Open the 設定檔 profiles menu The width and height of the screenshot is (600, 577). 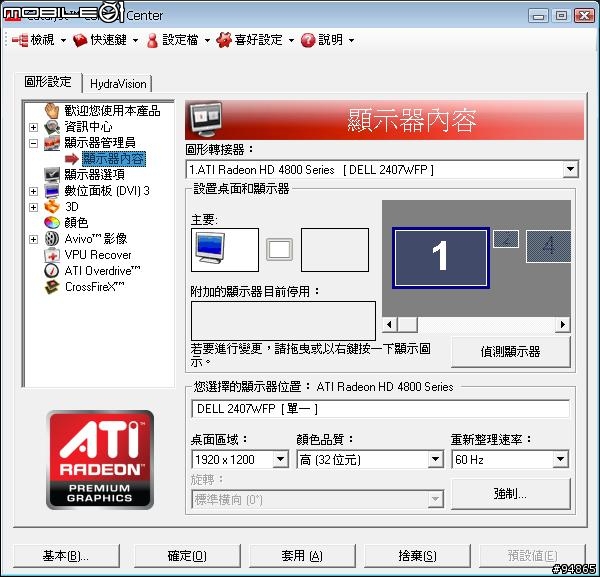[x=178, y=40]
